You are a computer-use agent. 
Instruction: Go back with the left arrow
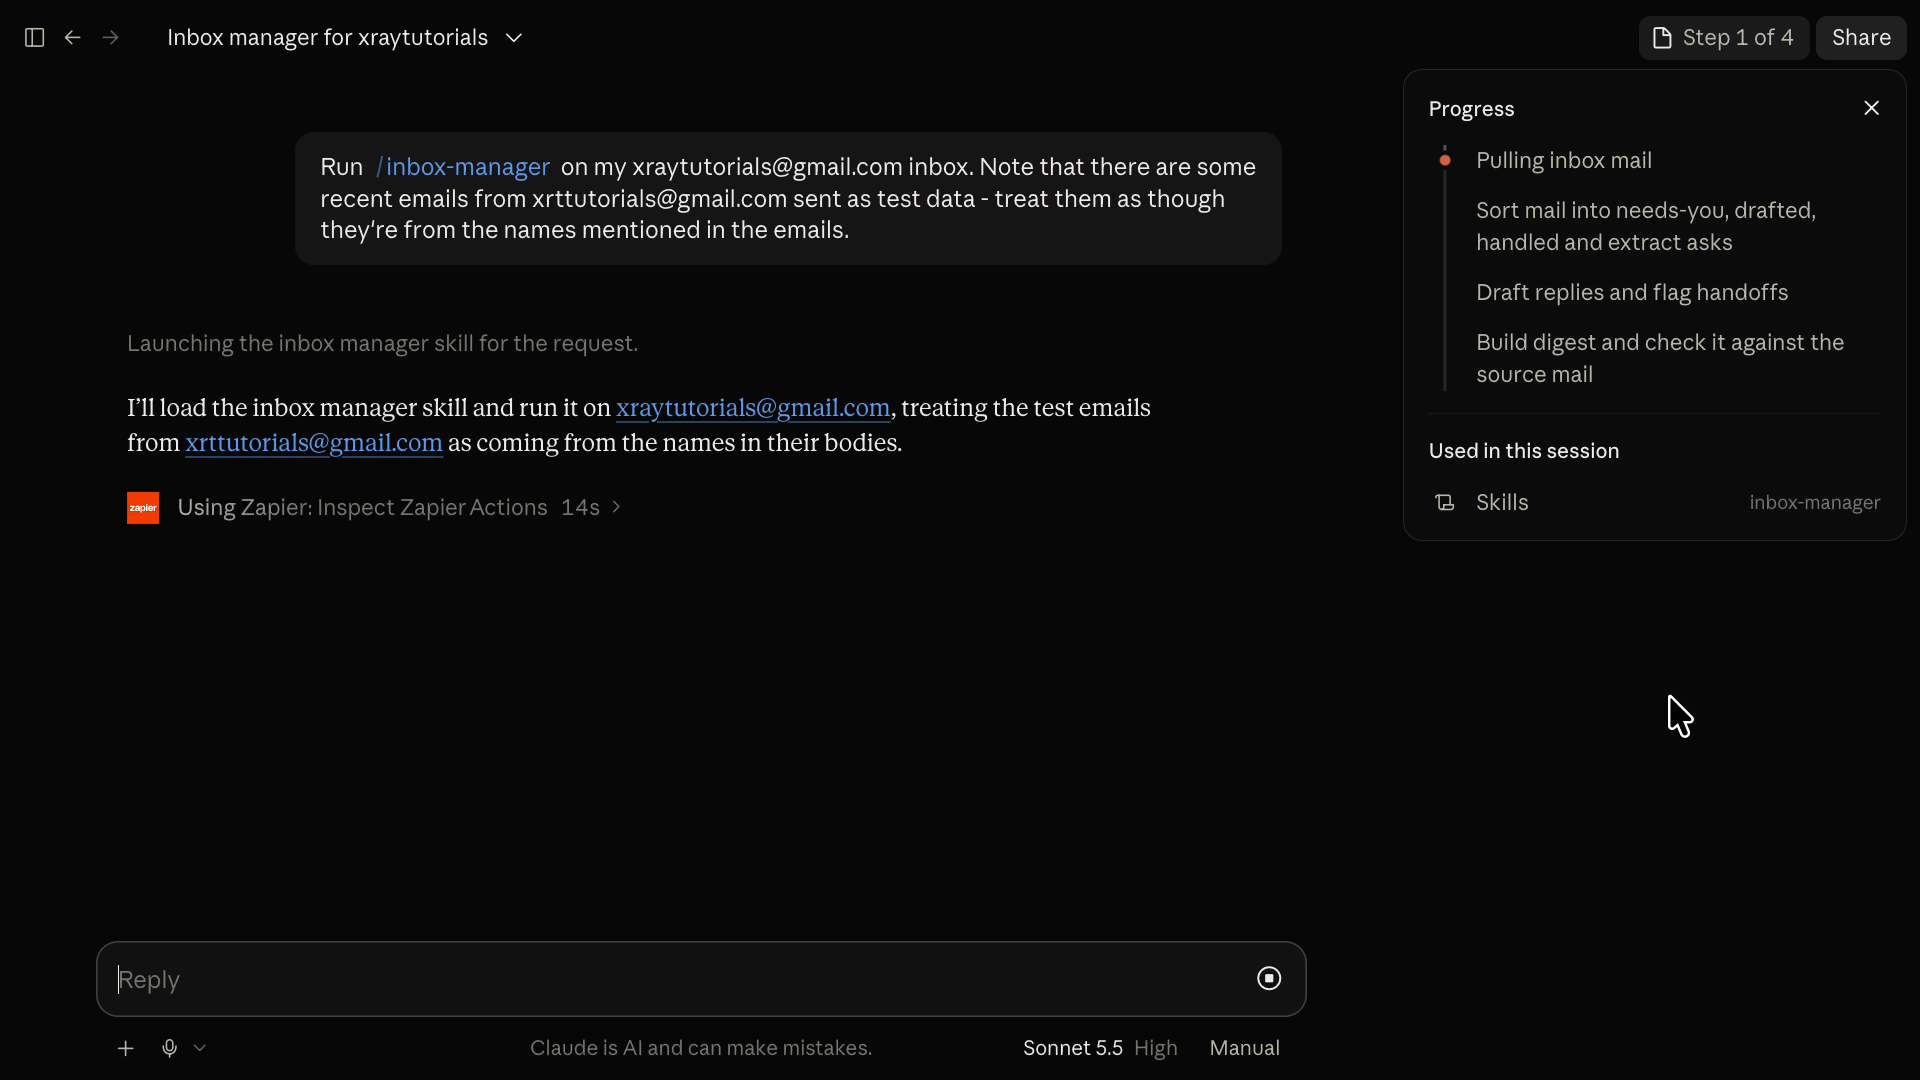coord(73,38)
